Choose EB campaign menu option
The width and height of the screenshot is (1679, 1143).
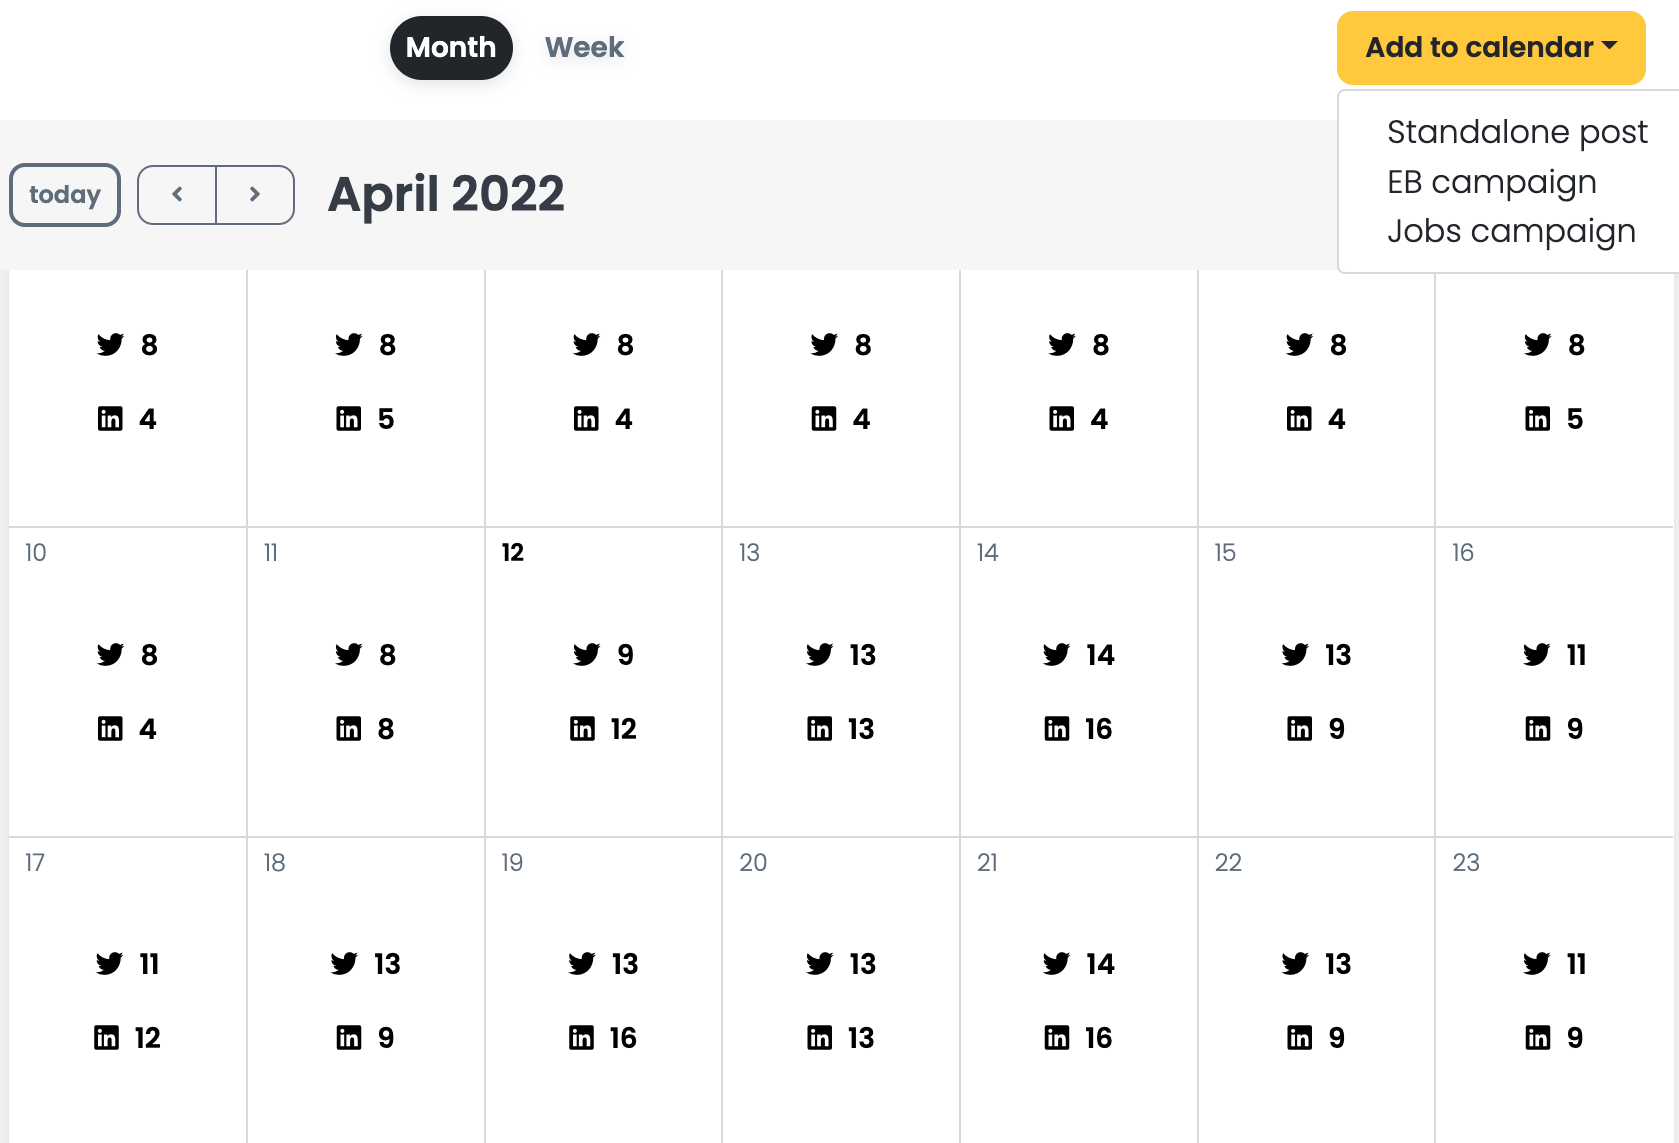1491,182
